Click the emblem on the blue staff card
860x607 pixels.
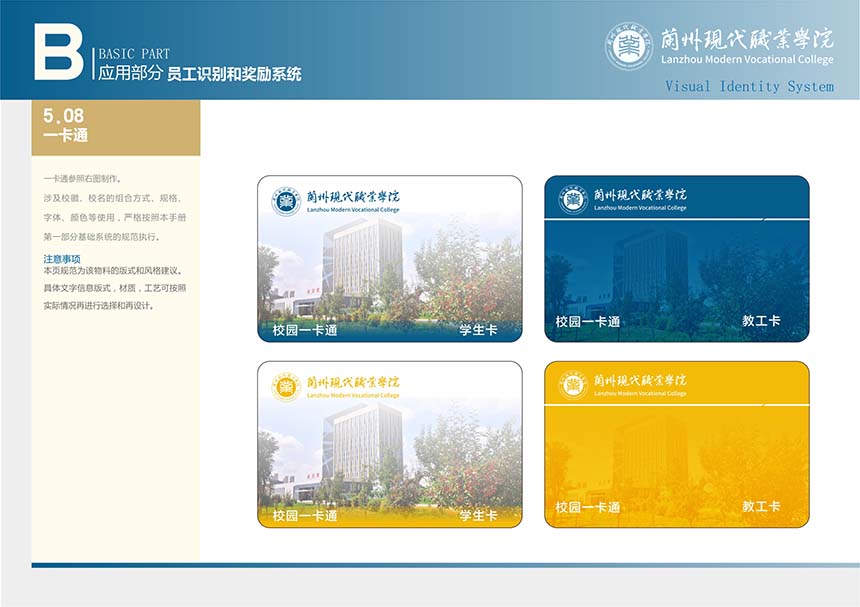pos(573,199)
